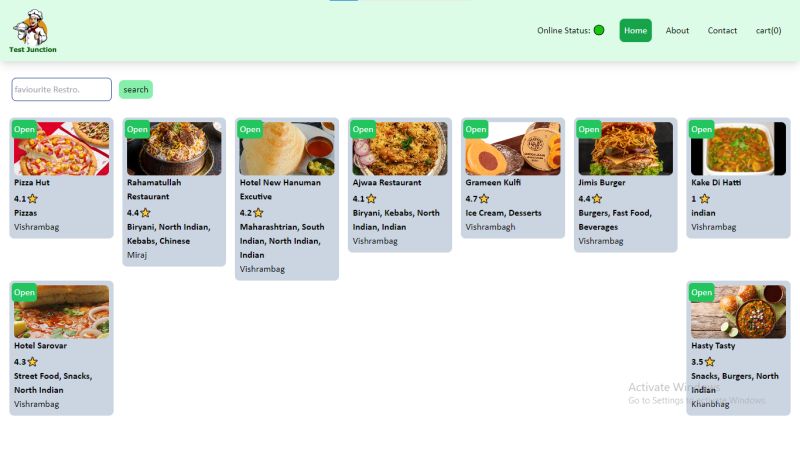Click the star icon beside Pizza Hut rating
The image size is (800, 449).
33,198
